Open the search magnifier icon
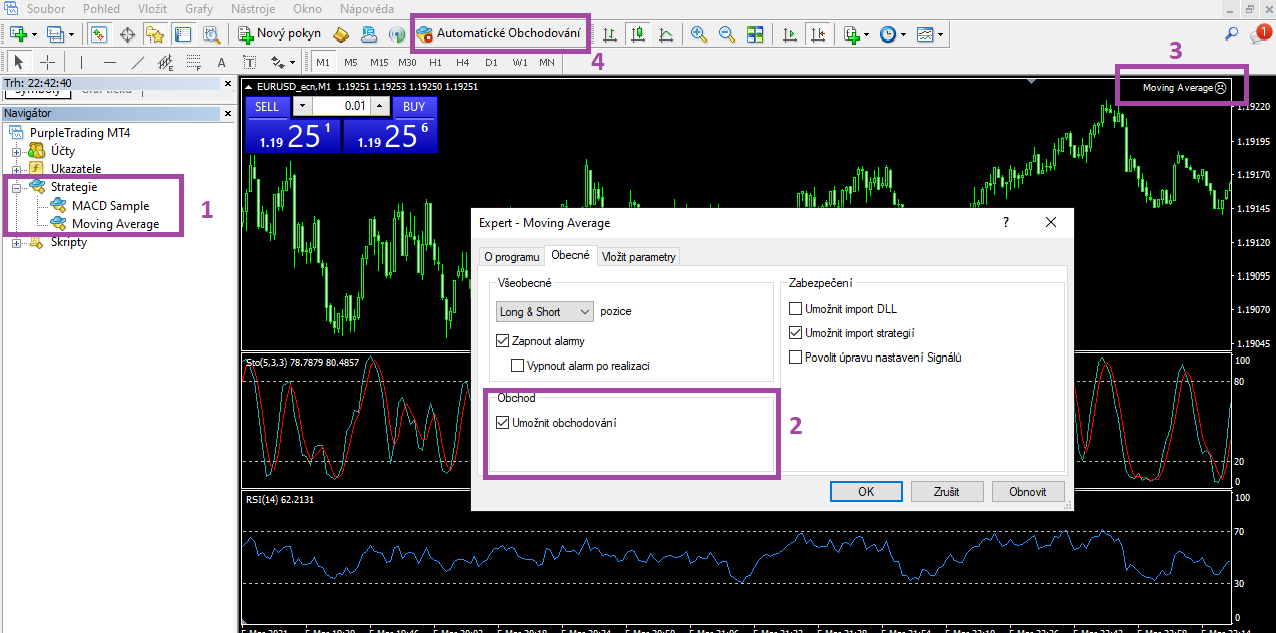 pos(1231,34)
